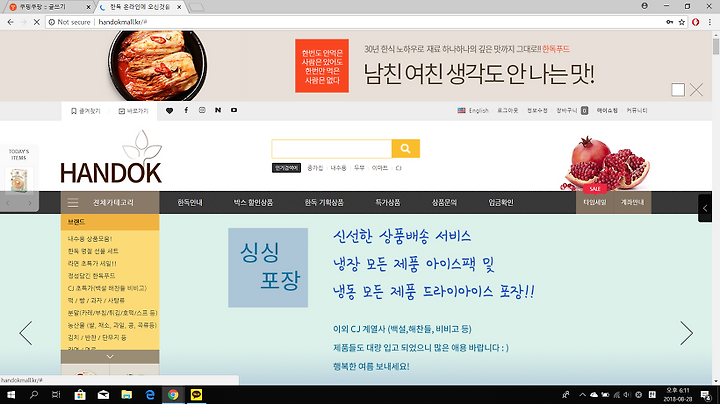Click the page vertical scrollbar thumb
720x404 pixels.
[716, 46]
